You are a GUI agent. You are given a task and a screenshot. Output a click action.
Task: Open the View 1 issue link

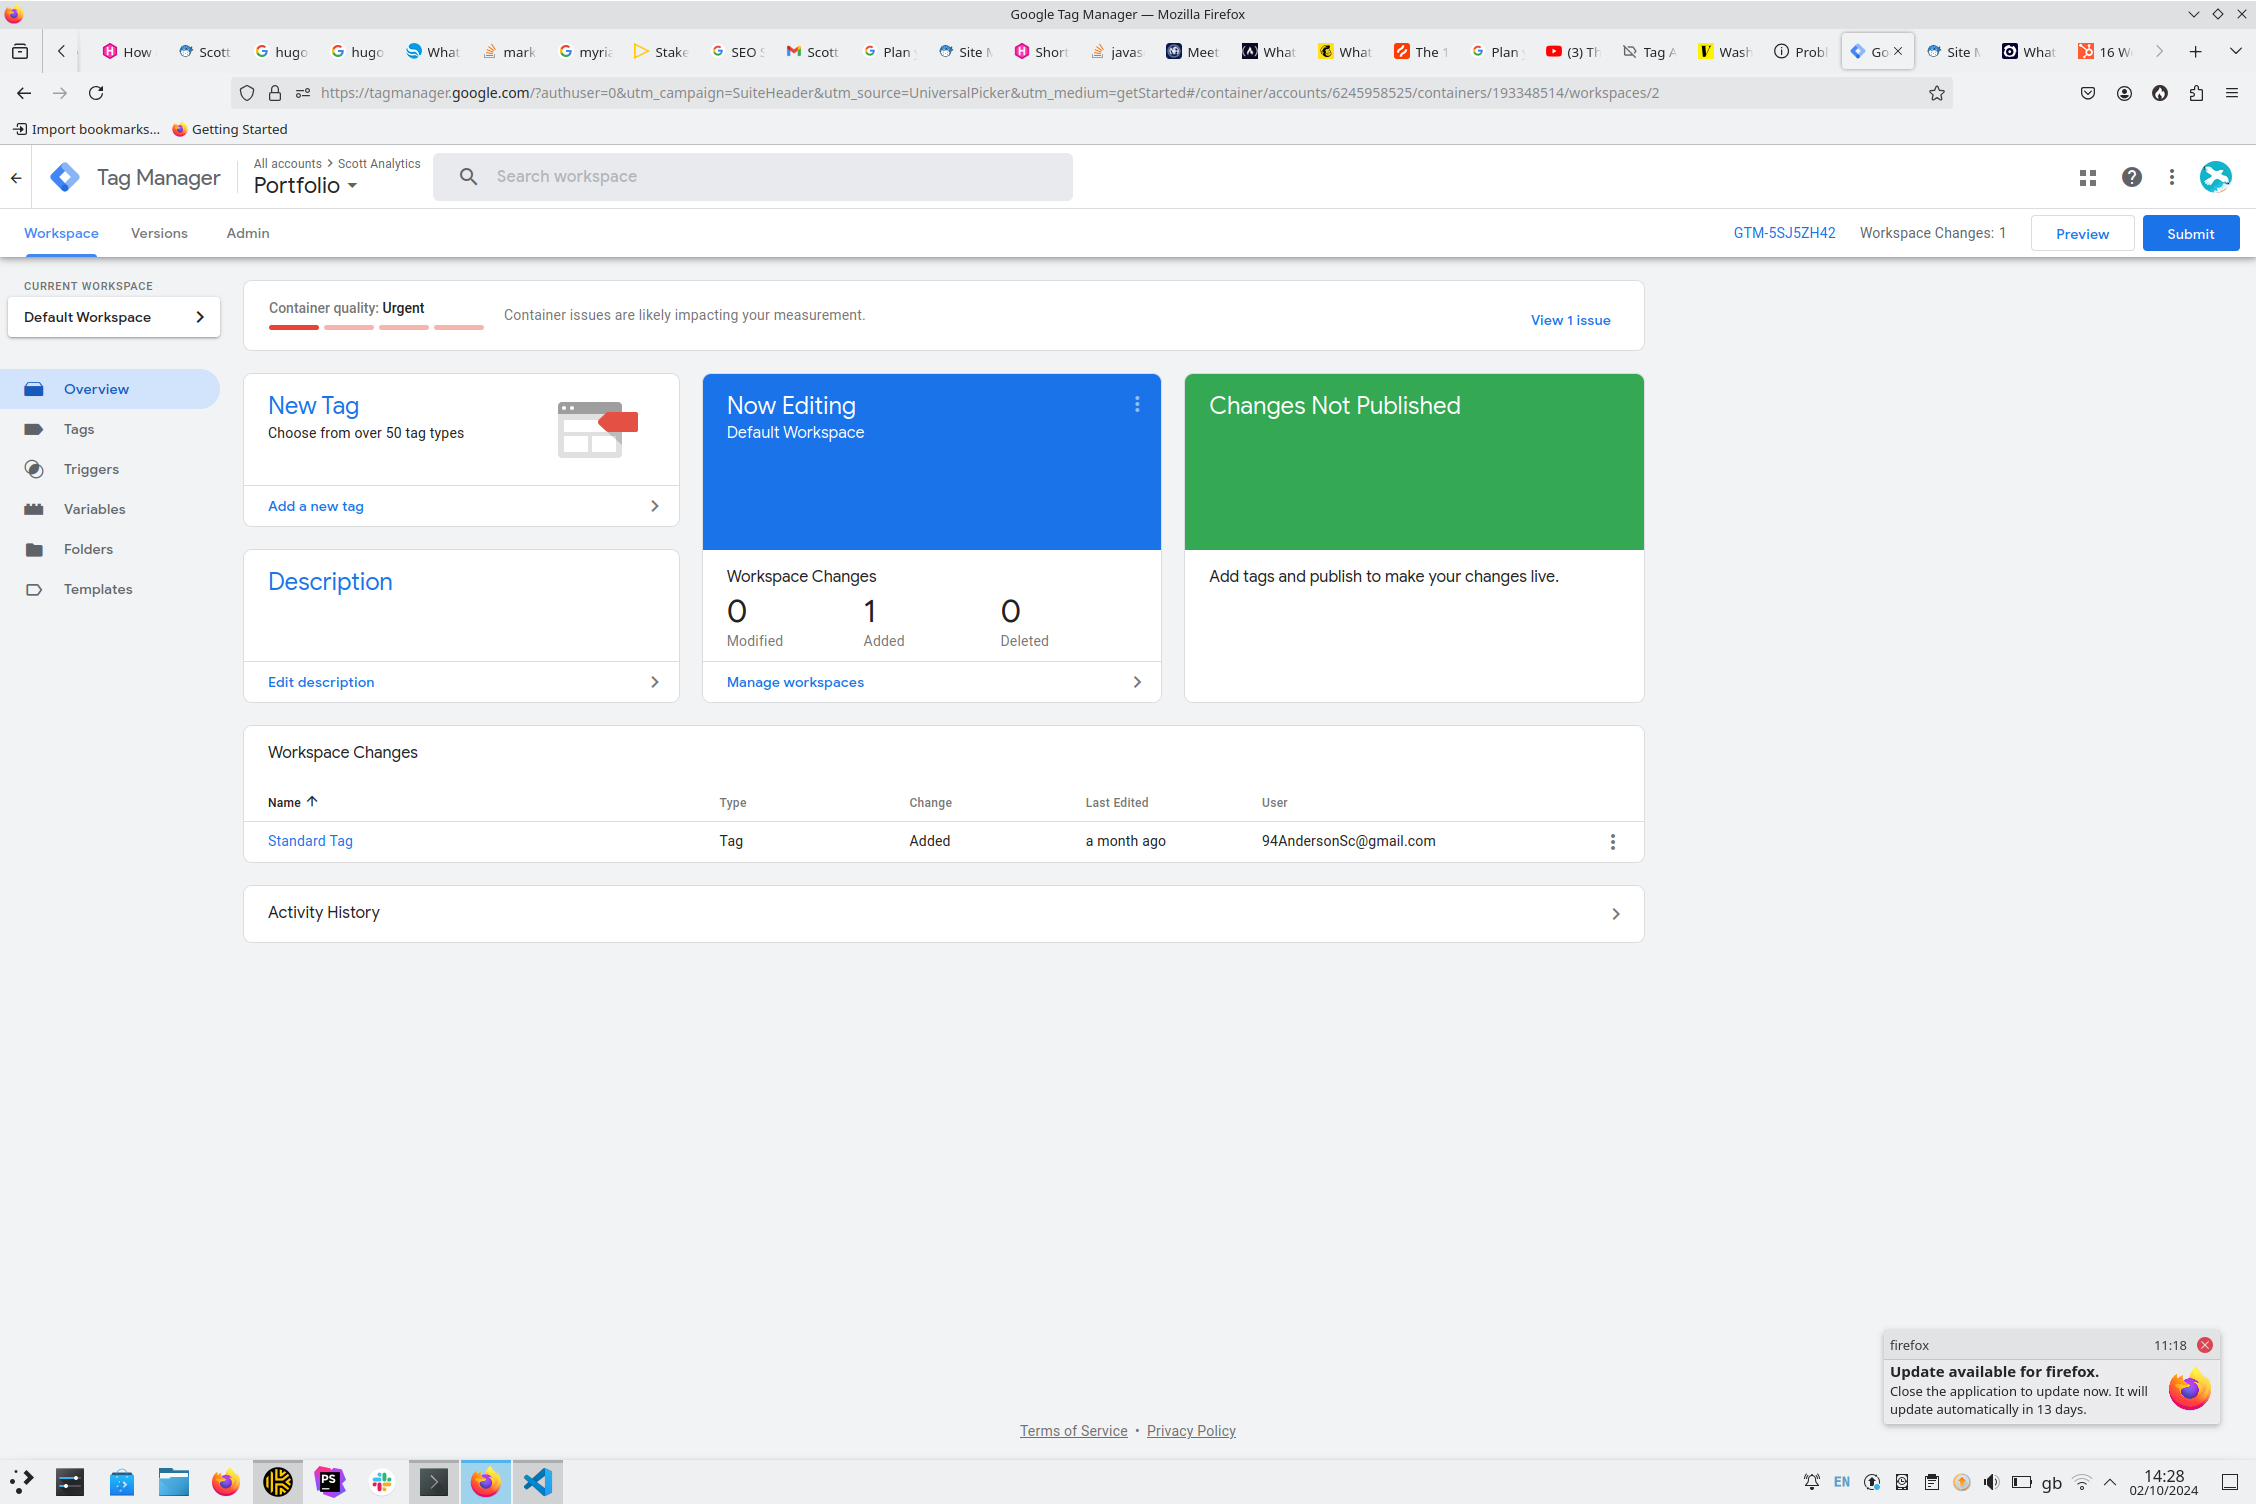[1570, 320]
